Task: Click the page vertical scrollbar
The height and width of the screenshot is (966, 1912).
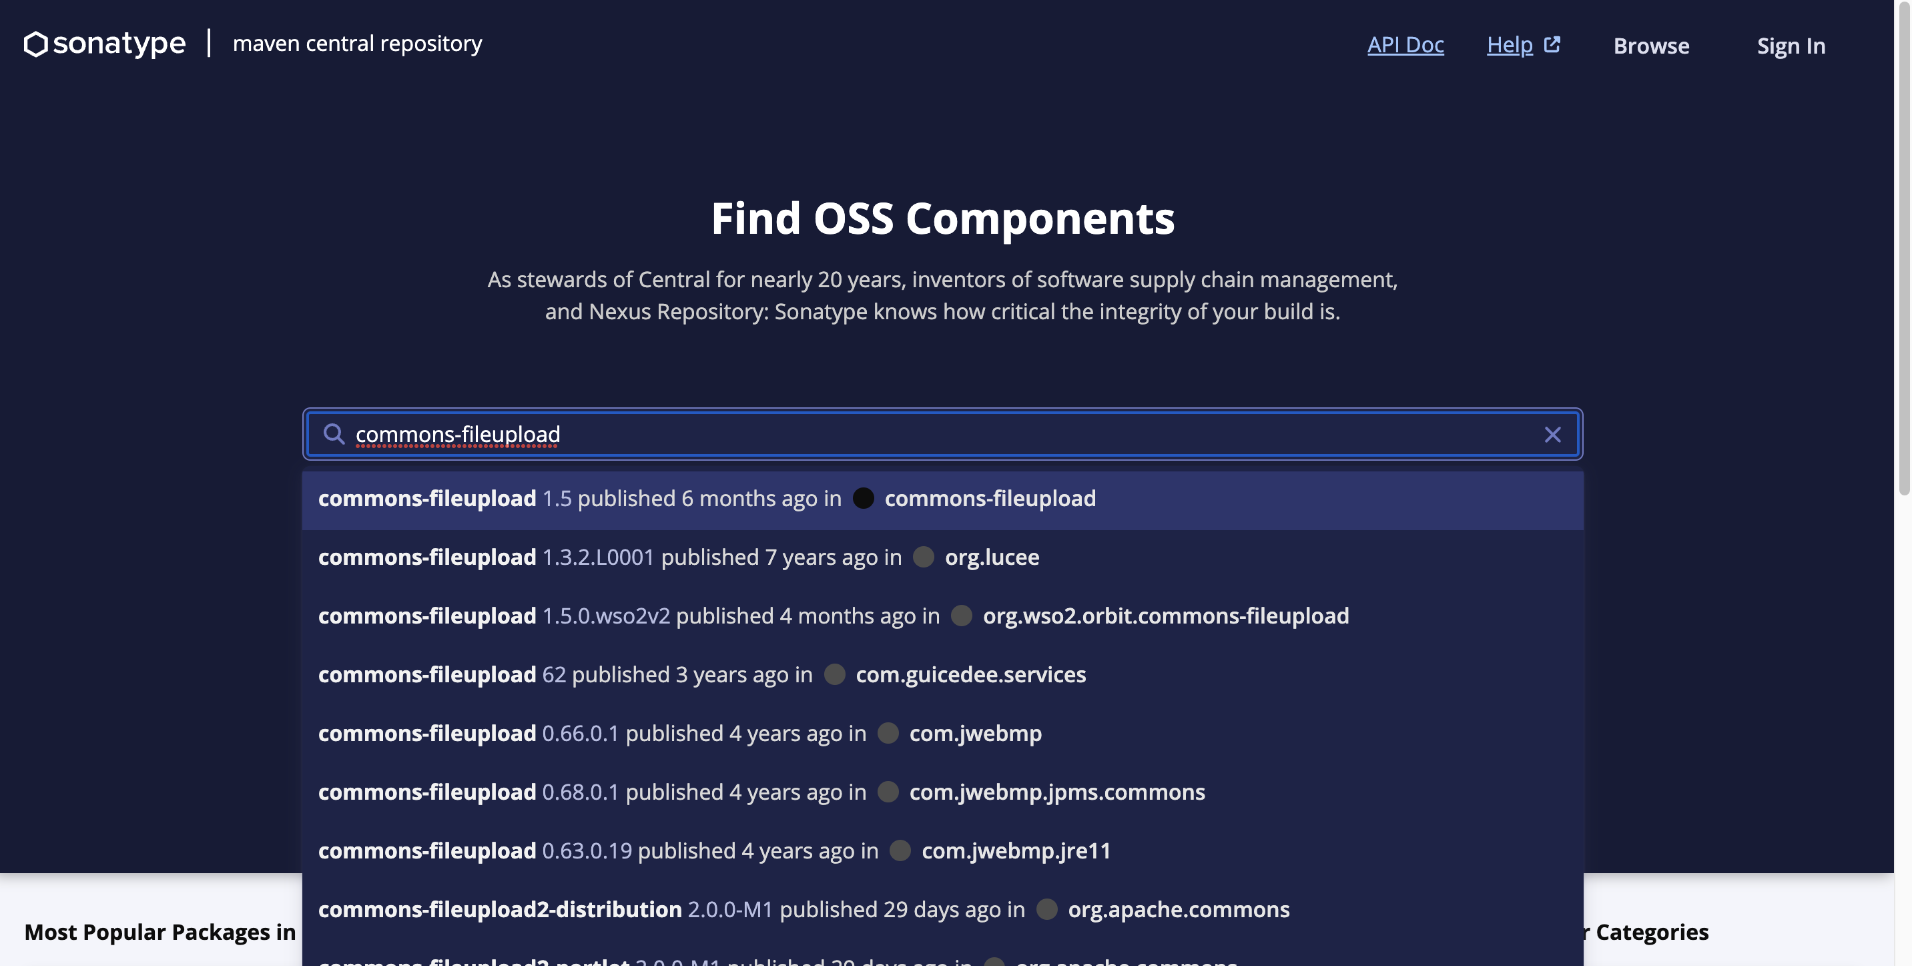Action: coord(1904,250)
